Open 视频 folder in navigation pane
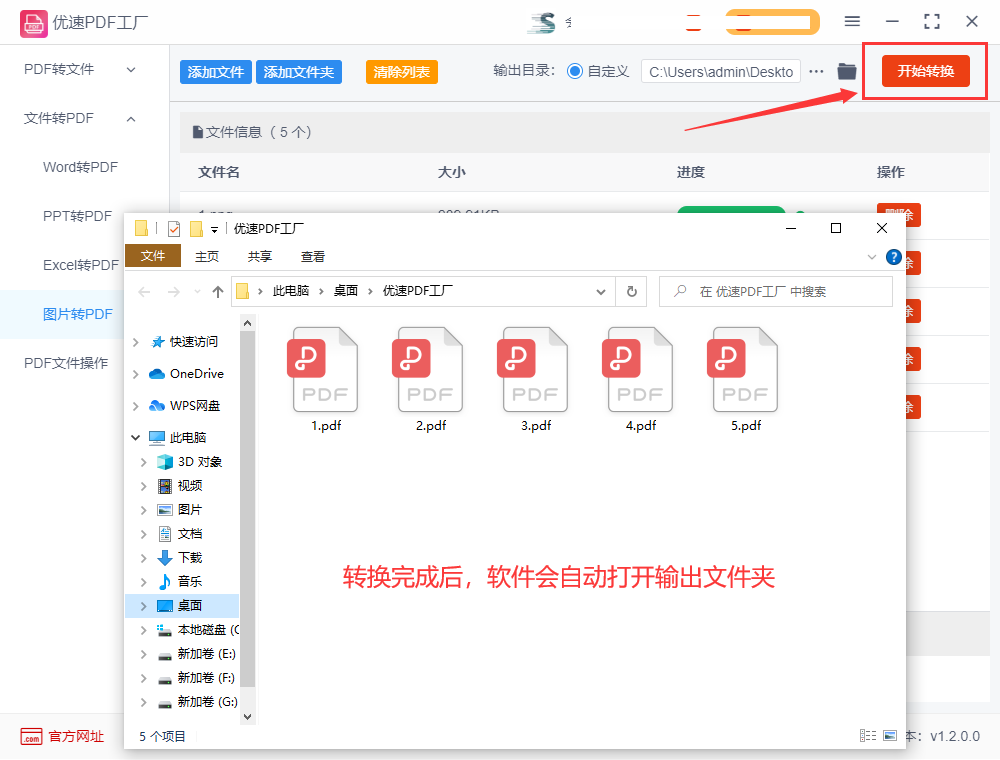The image size is (1000, 760). pos(180,486)
